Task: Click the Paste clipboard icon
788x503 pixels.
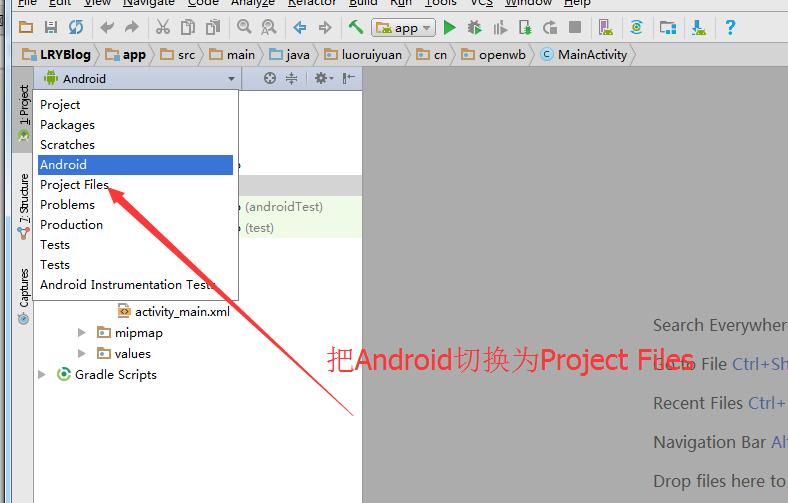Action: pyautogui.click(x=213, y=27)
